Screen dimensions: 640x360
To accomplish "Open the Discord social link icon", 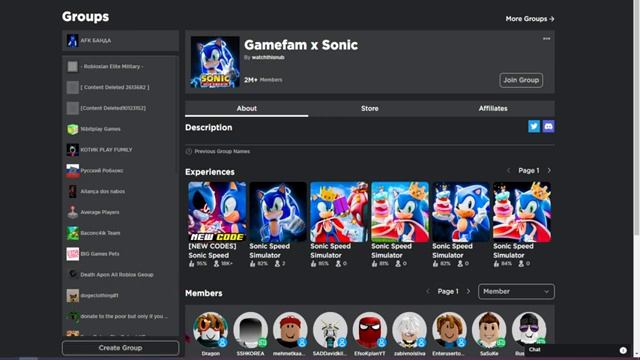I will pos(549,126).
